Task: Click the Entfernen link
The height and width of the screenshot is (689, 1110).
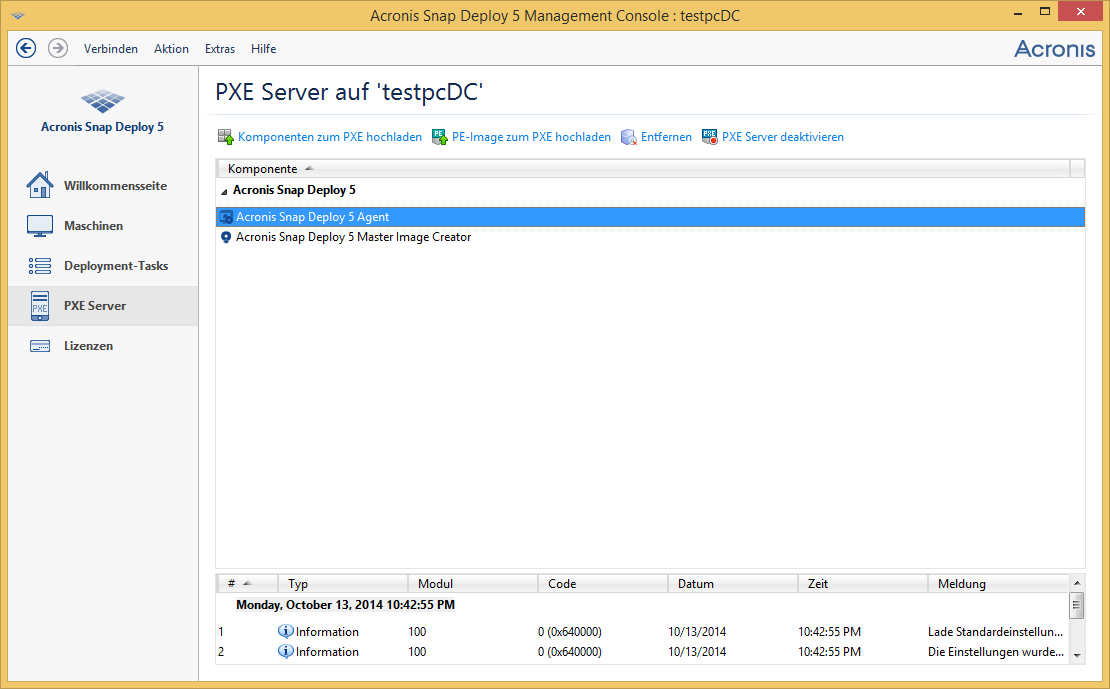Action: 666,137
